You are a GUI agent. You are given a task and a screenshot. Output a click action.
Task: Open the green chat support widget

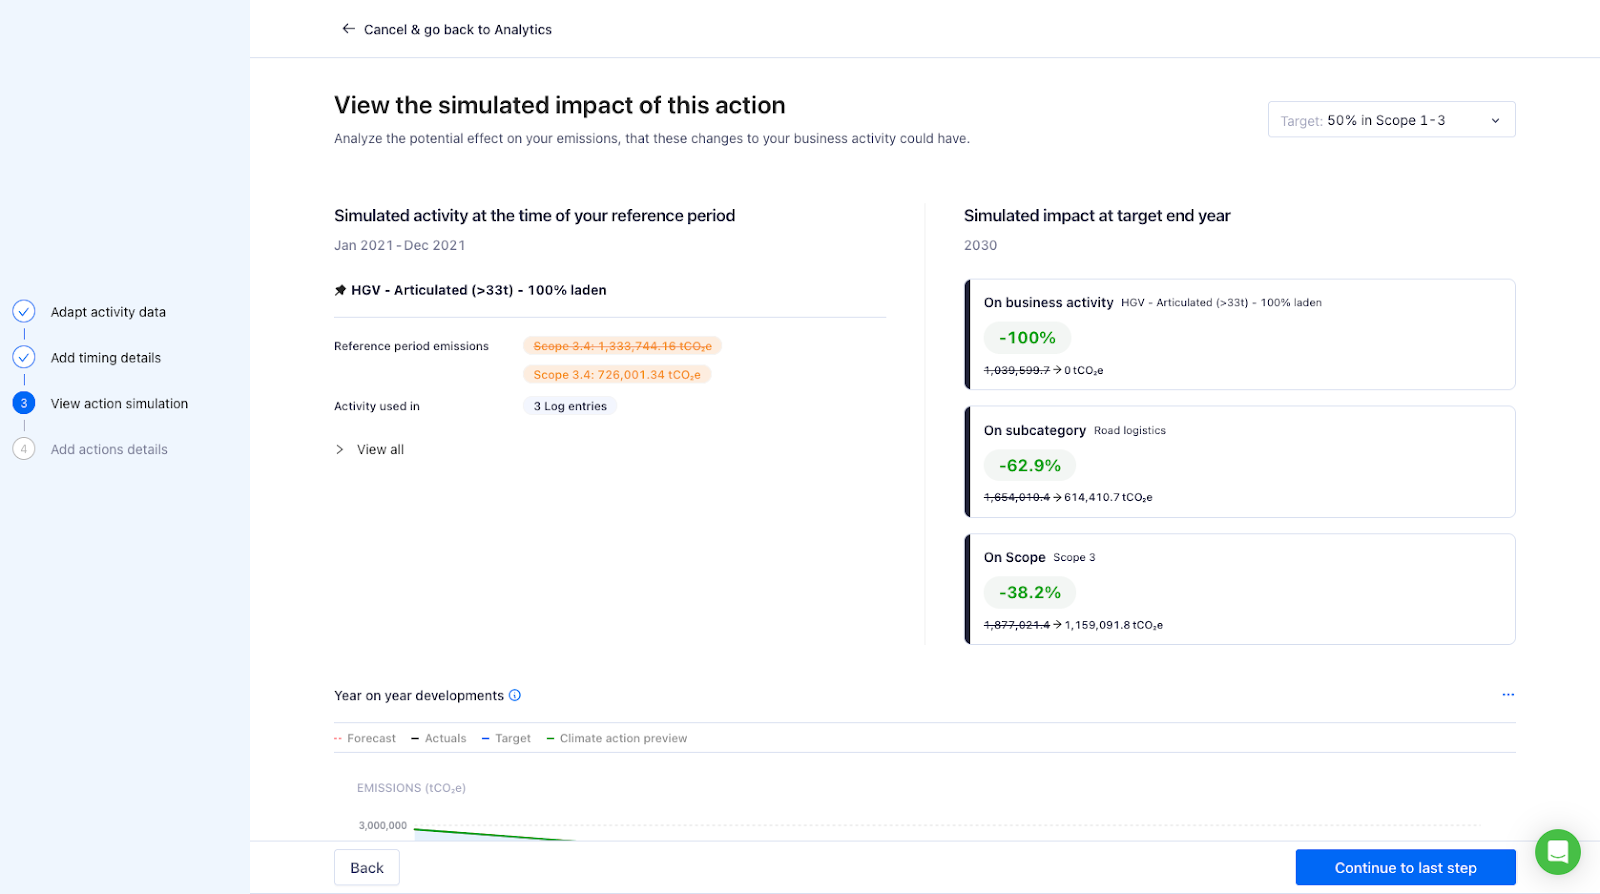1558,852
